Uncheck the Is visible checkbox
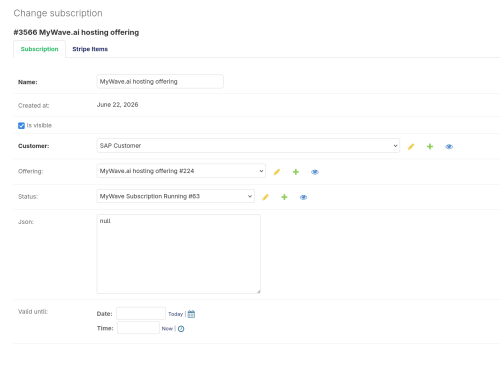The image size is (500, 368). pos(21,126)
